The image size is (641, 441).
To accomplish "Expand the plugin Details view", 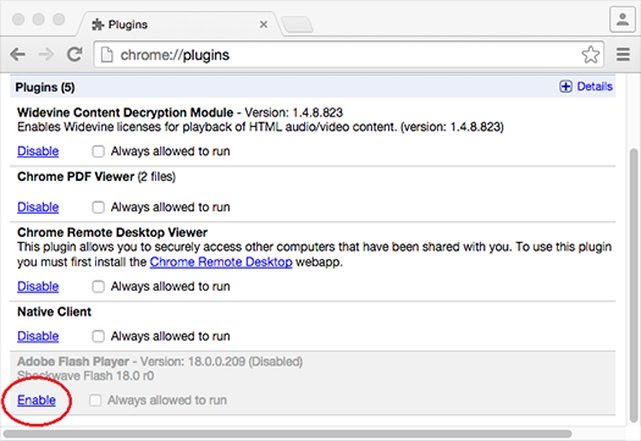I will point(585,87).
